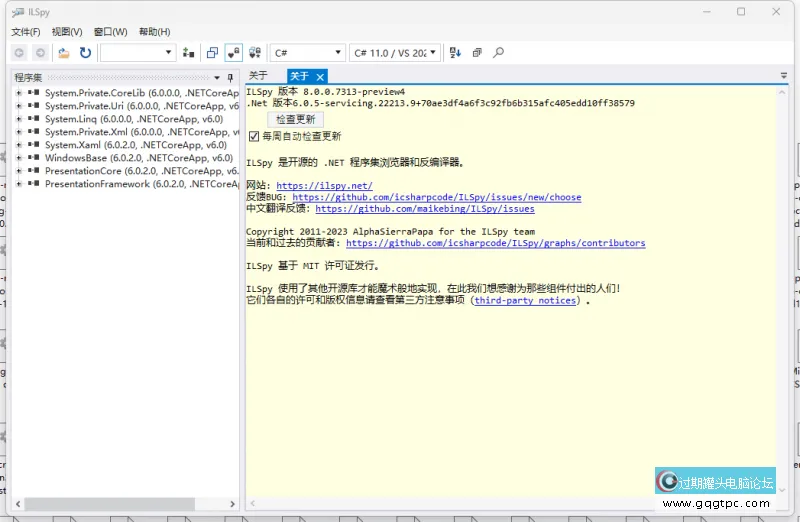Open the 文件(F) menu
Screen dimensions: 800x522
tap(26, 32)
